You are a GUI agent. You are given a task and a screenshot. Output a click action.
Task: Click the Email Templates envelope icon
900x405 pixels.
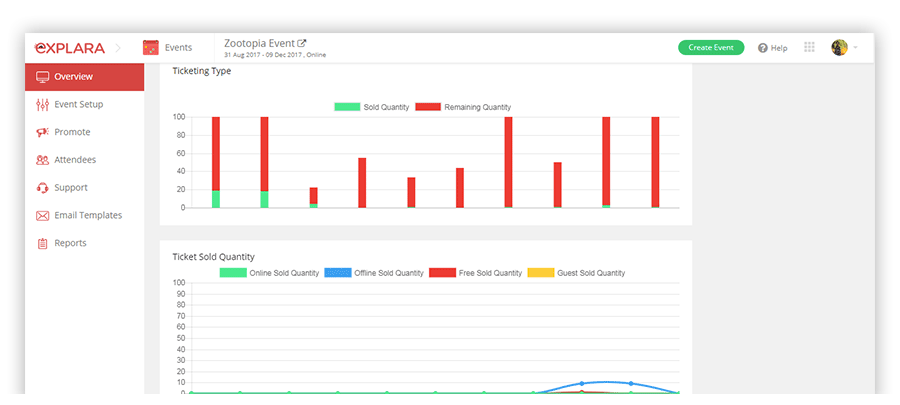(x=42, y=216)
